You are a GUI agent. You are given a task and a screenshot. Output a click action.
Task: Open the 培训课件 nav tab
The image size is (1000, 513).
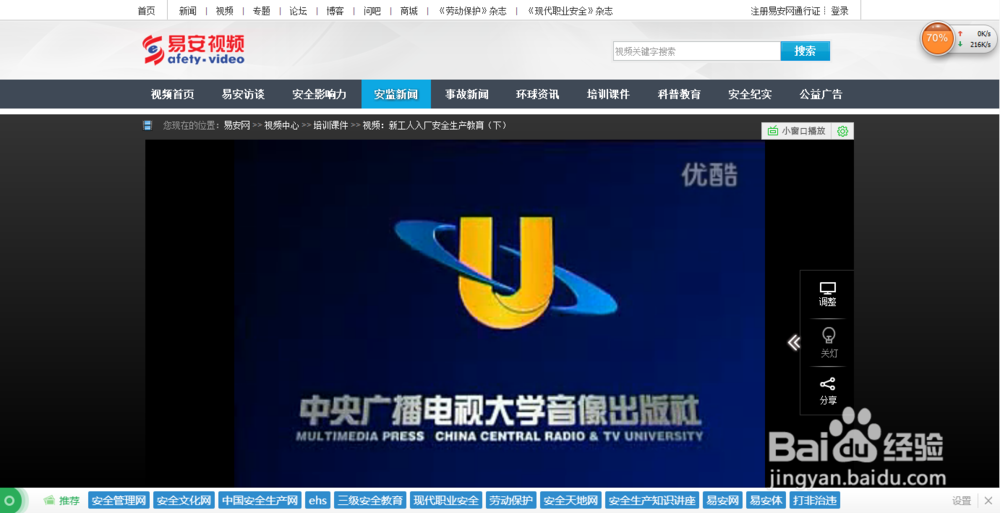coord(608,94)
